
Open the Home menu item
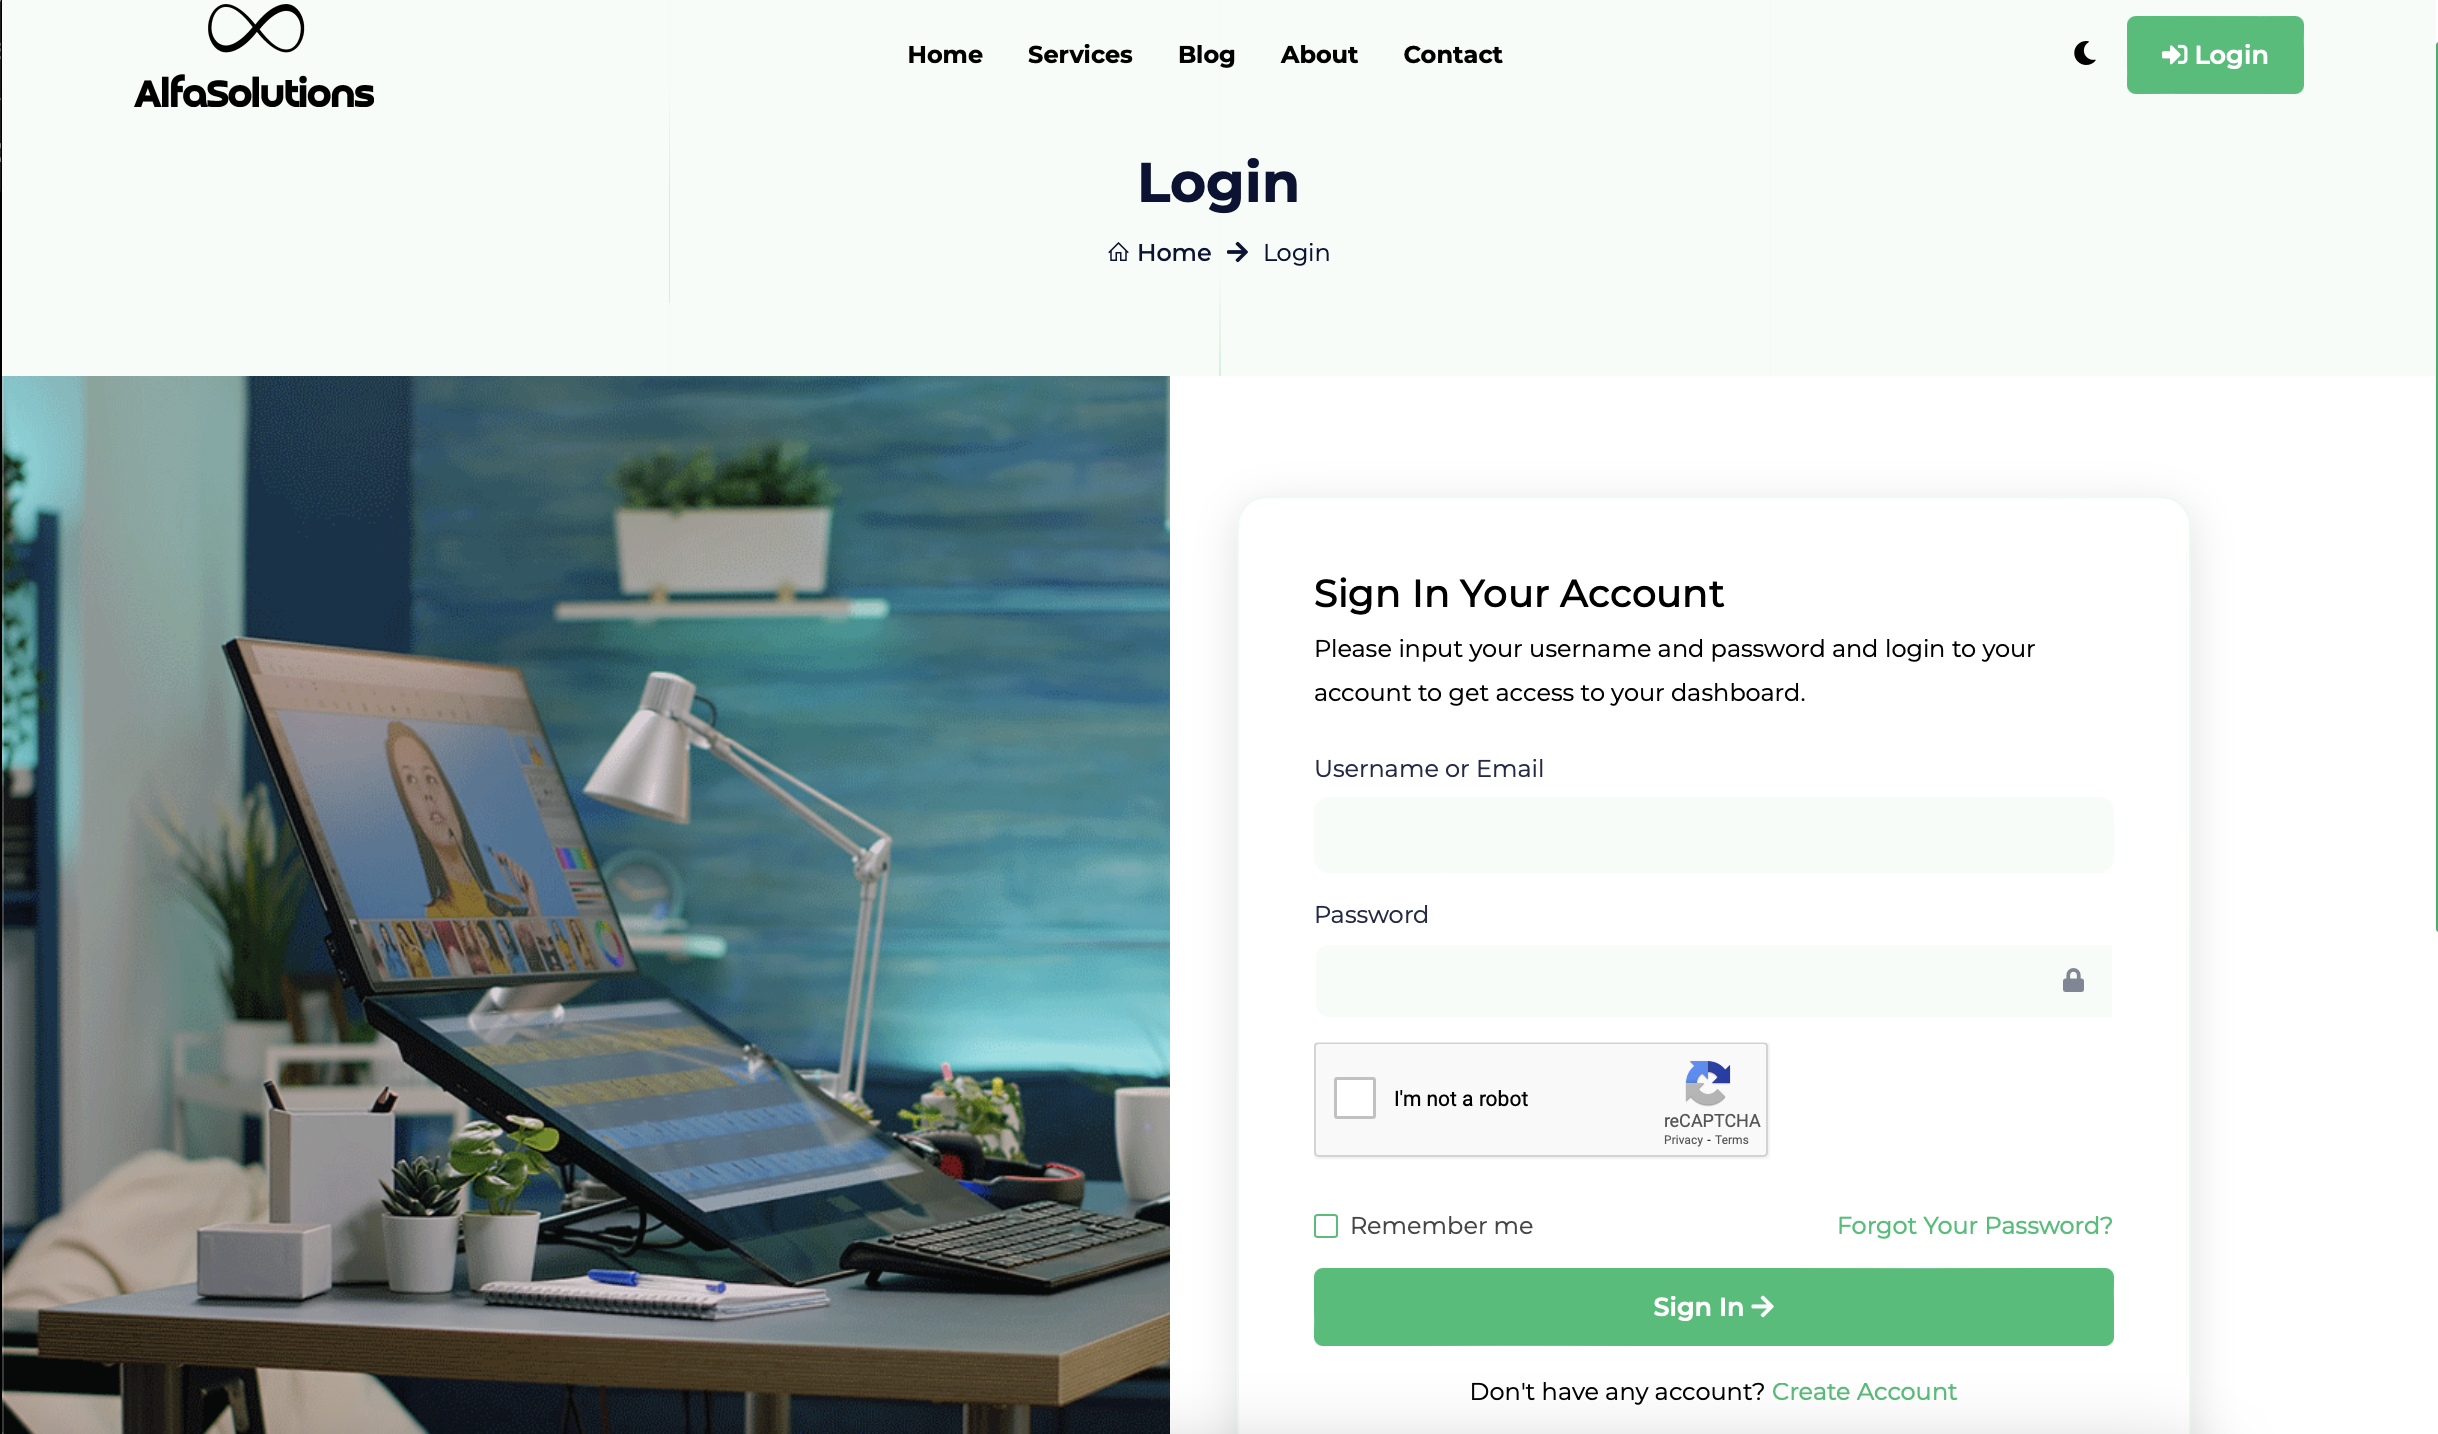pos(945,55)
